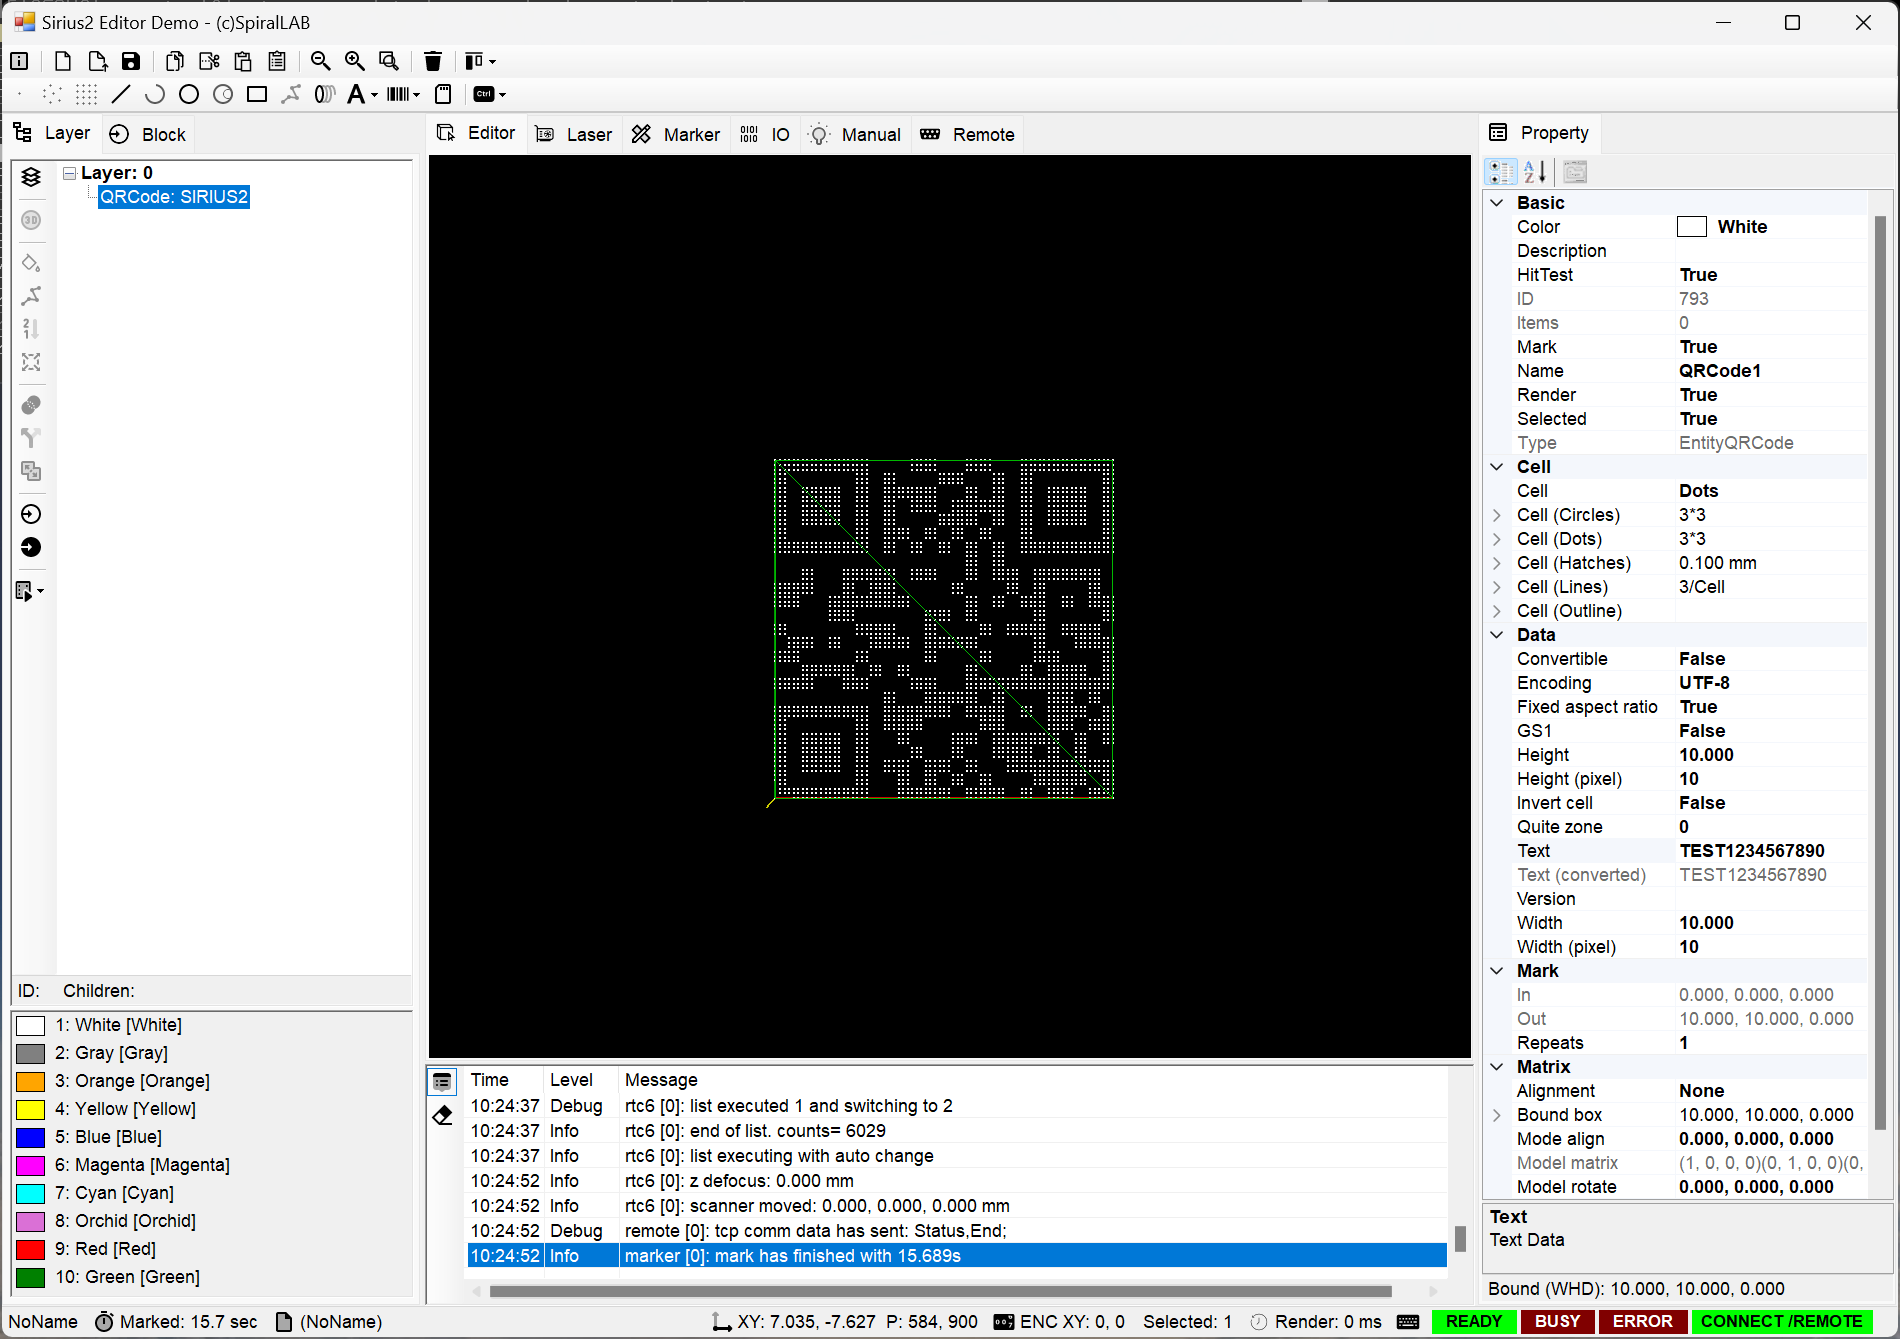Open the Laser tab
The image size is (1900, 1339).
[574, 134]
